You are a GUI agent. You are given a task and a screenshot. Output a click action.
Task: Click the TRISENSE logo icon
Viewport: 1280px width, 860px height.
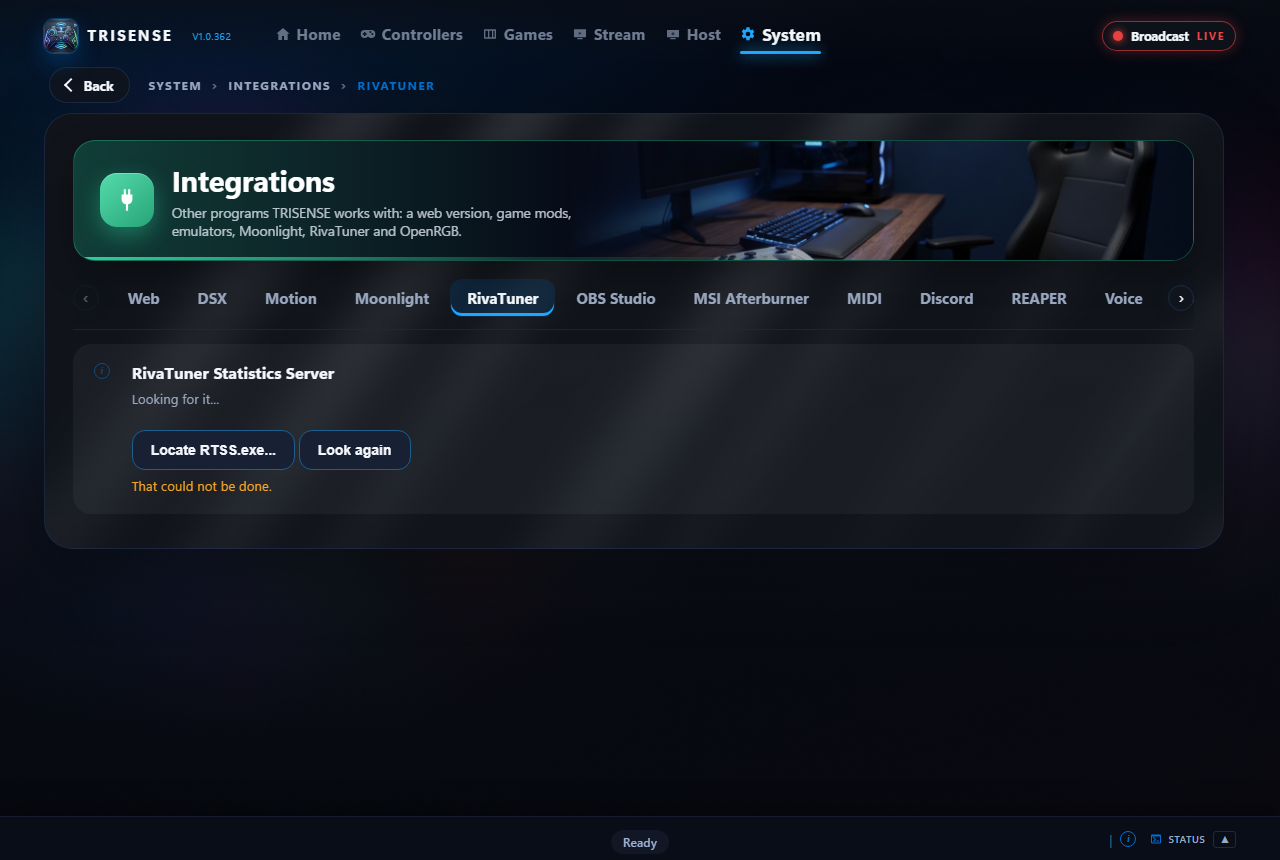pos(61,36)
